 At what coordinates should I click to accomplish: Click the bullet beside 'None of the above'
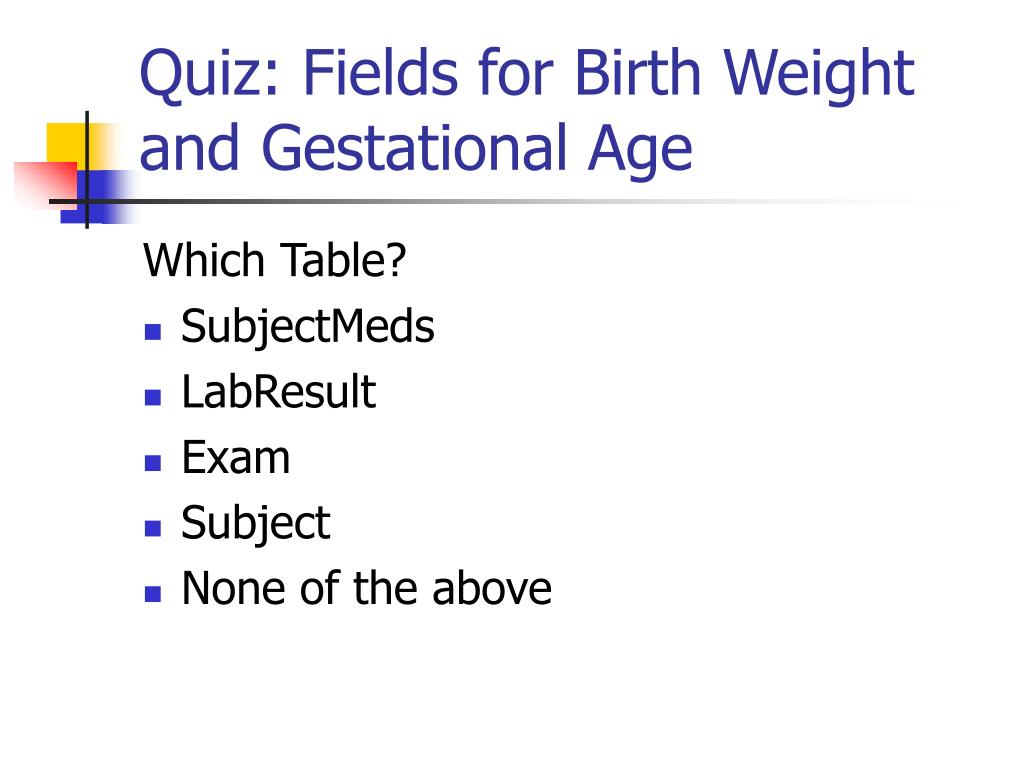153,593
